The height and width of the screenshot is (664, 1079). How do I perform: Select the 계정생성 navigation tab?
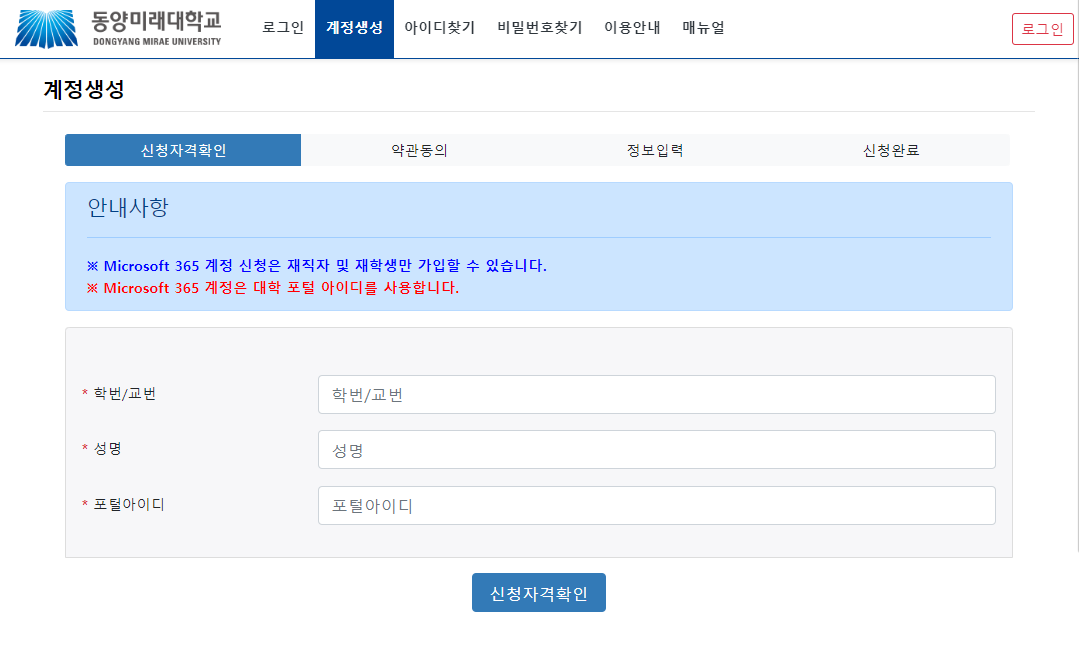tap(354, 28)
